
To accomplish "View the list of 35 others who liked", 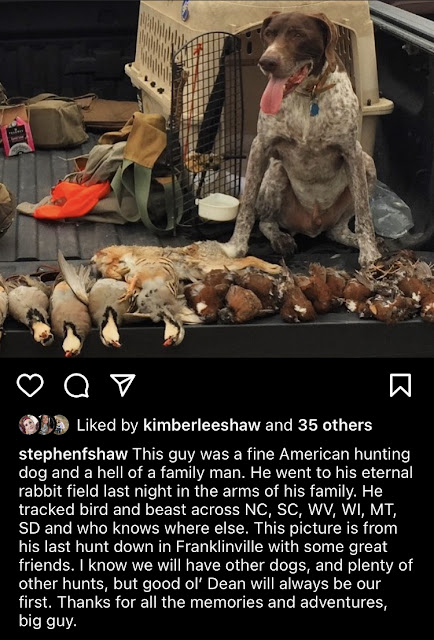I will (x=335, y=425).
